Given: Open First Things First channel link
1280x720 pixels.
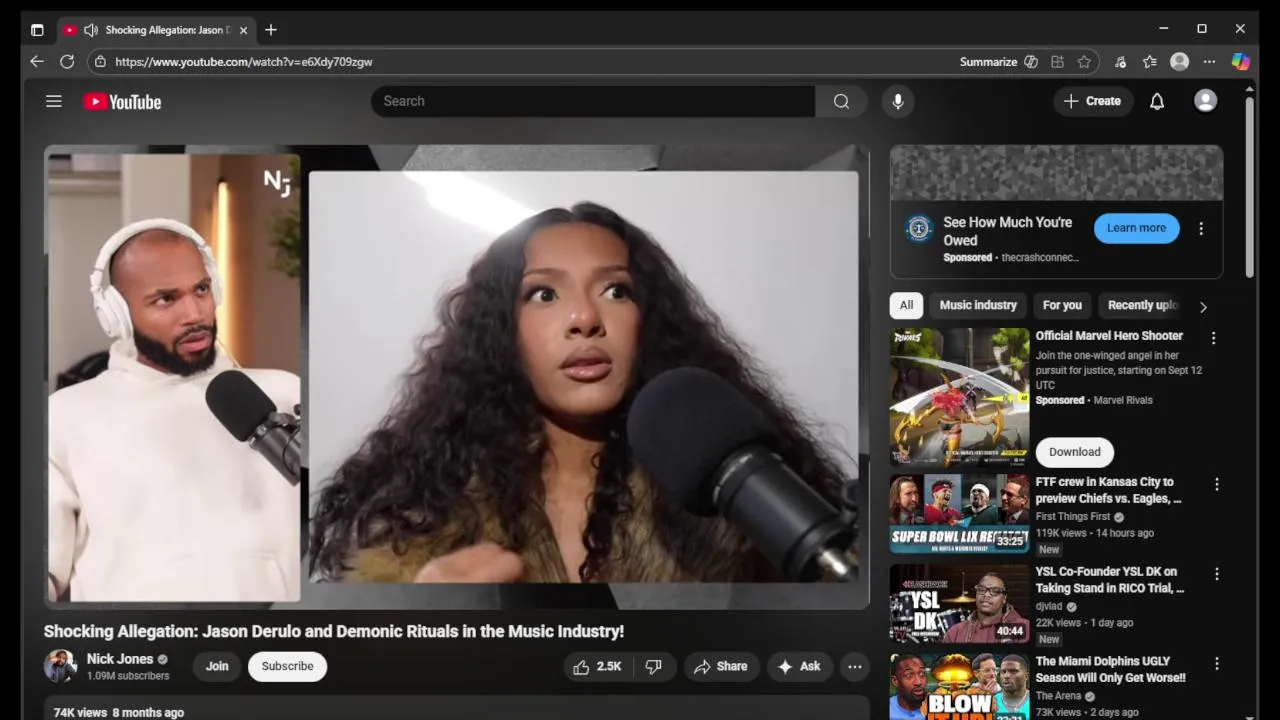Looking at the screenshot, I should [1073, 516].
